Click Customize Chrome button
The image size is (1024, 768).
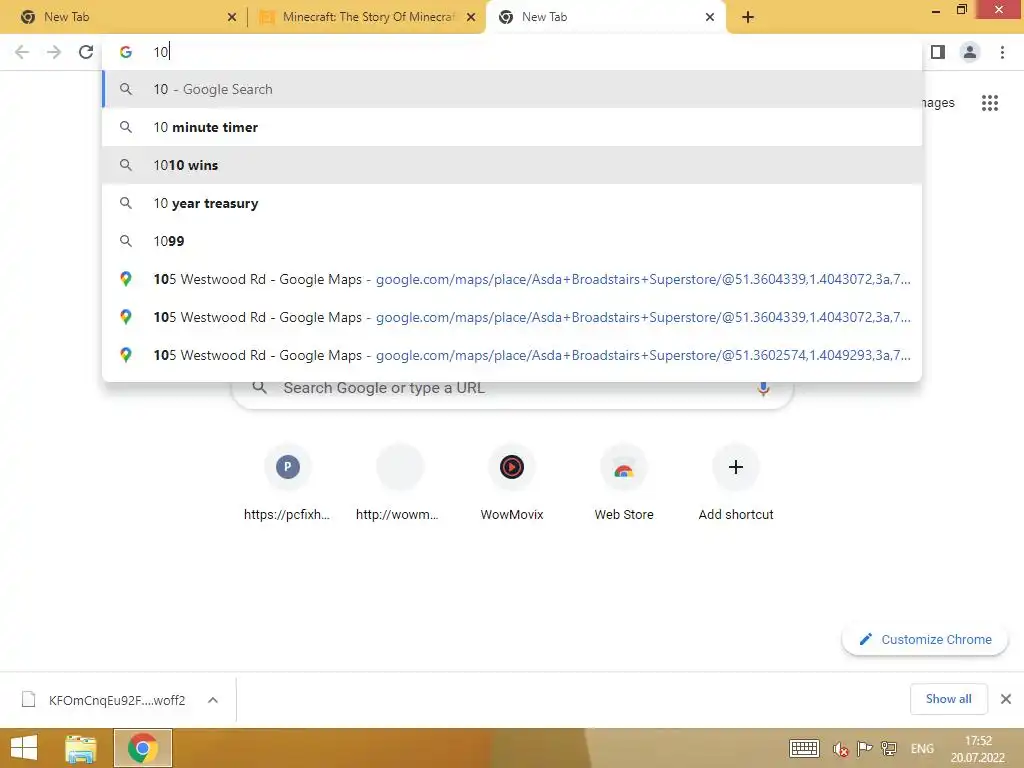[925, 639]
